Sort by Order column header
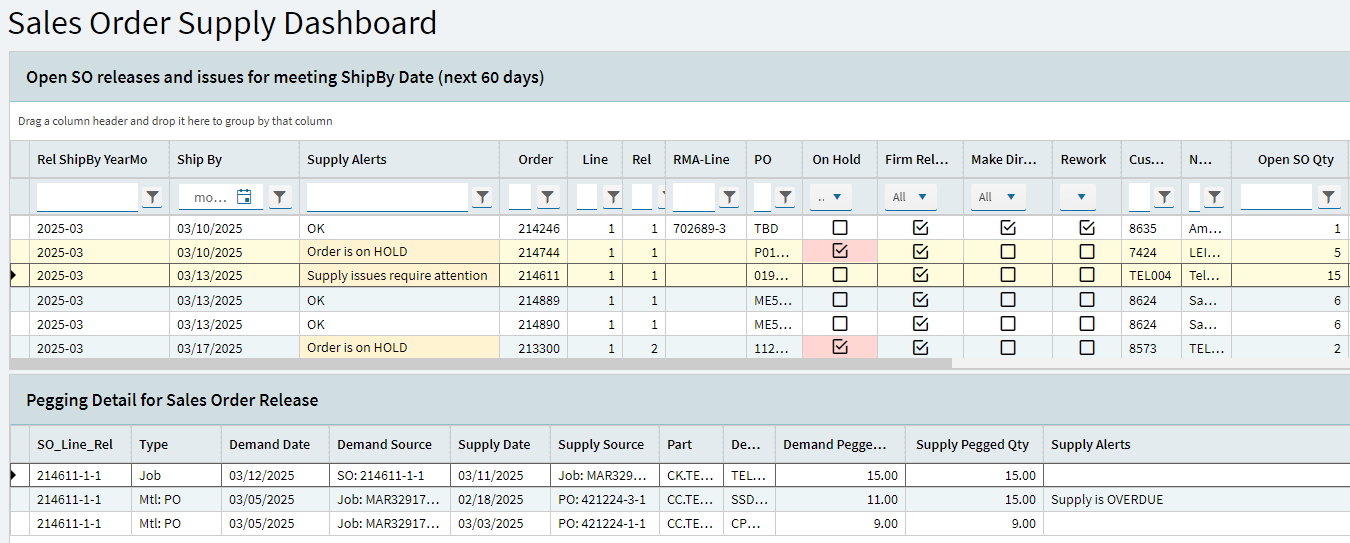Screen dimensions: 1350x543 click(535, 159)
